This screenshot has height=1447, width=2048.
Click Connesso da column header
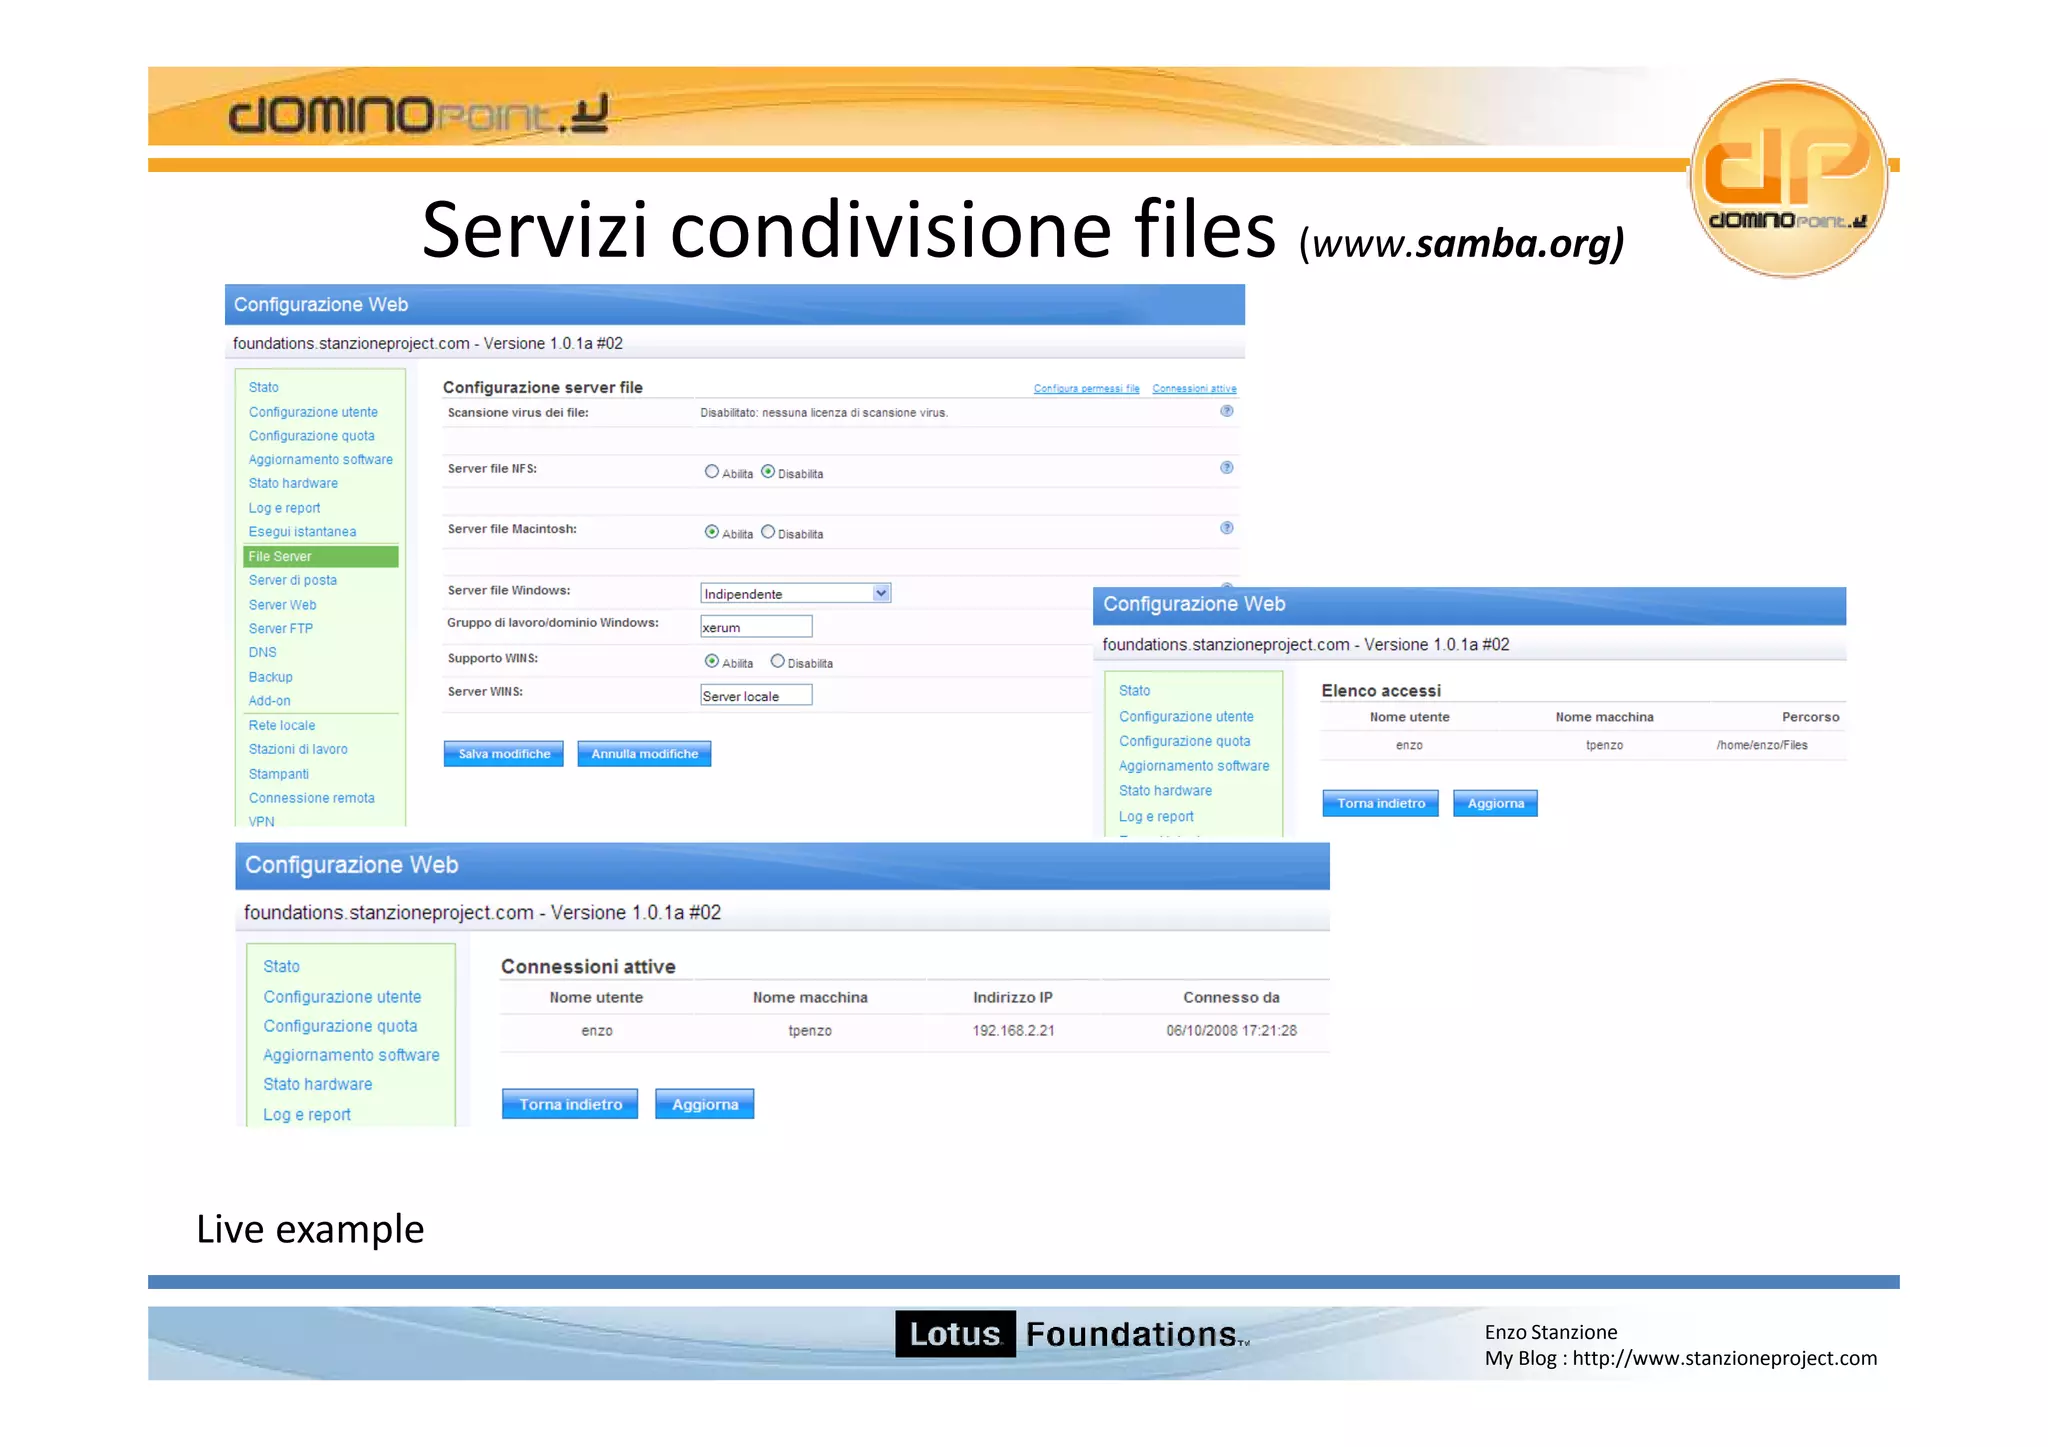tap(1231, 997)
